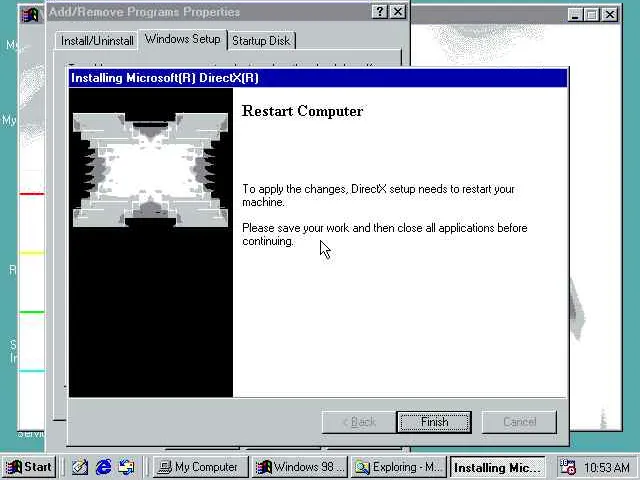This screenshot has height=480, width=640.
Task: Click Installing Mic... taskbar button
Action: 498,467
